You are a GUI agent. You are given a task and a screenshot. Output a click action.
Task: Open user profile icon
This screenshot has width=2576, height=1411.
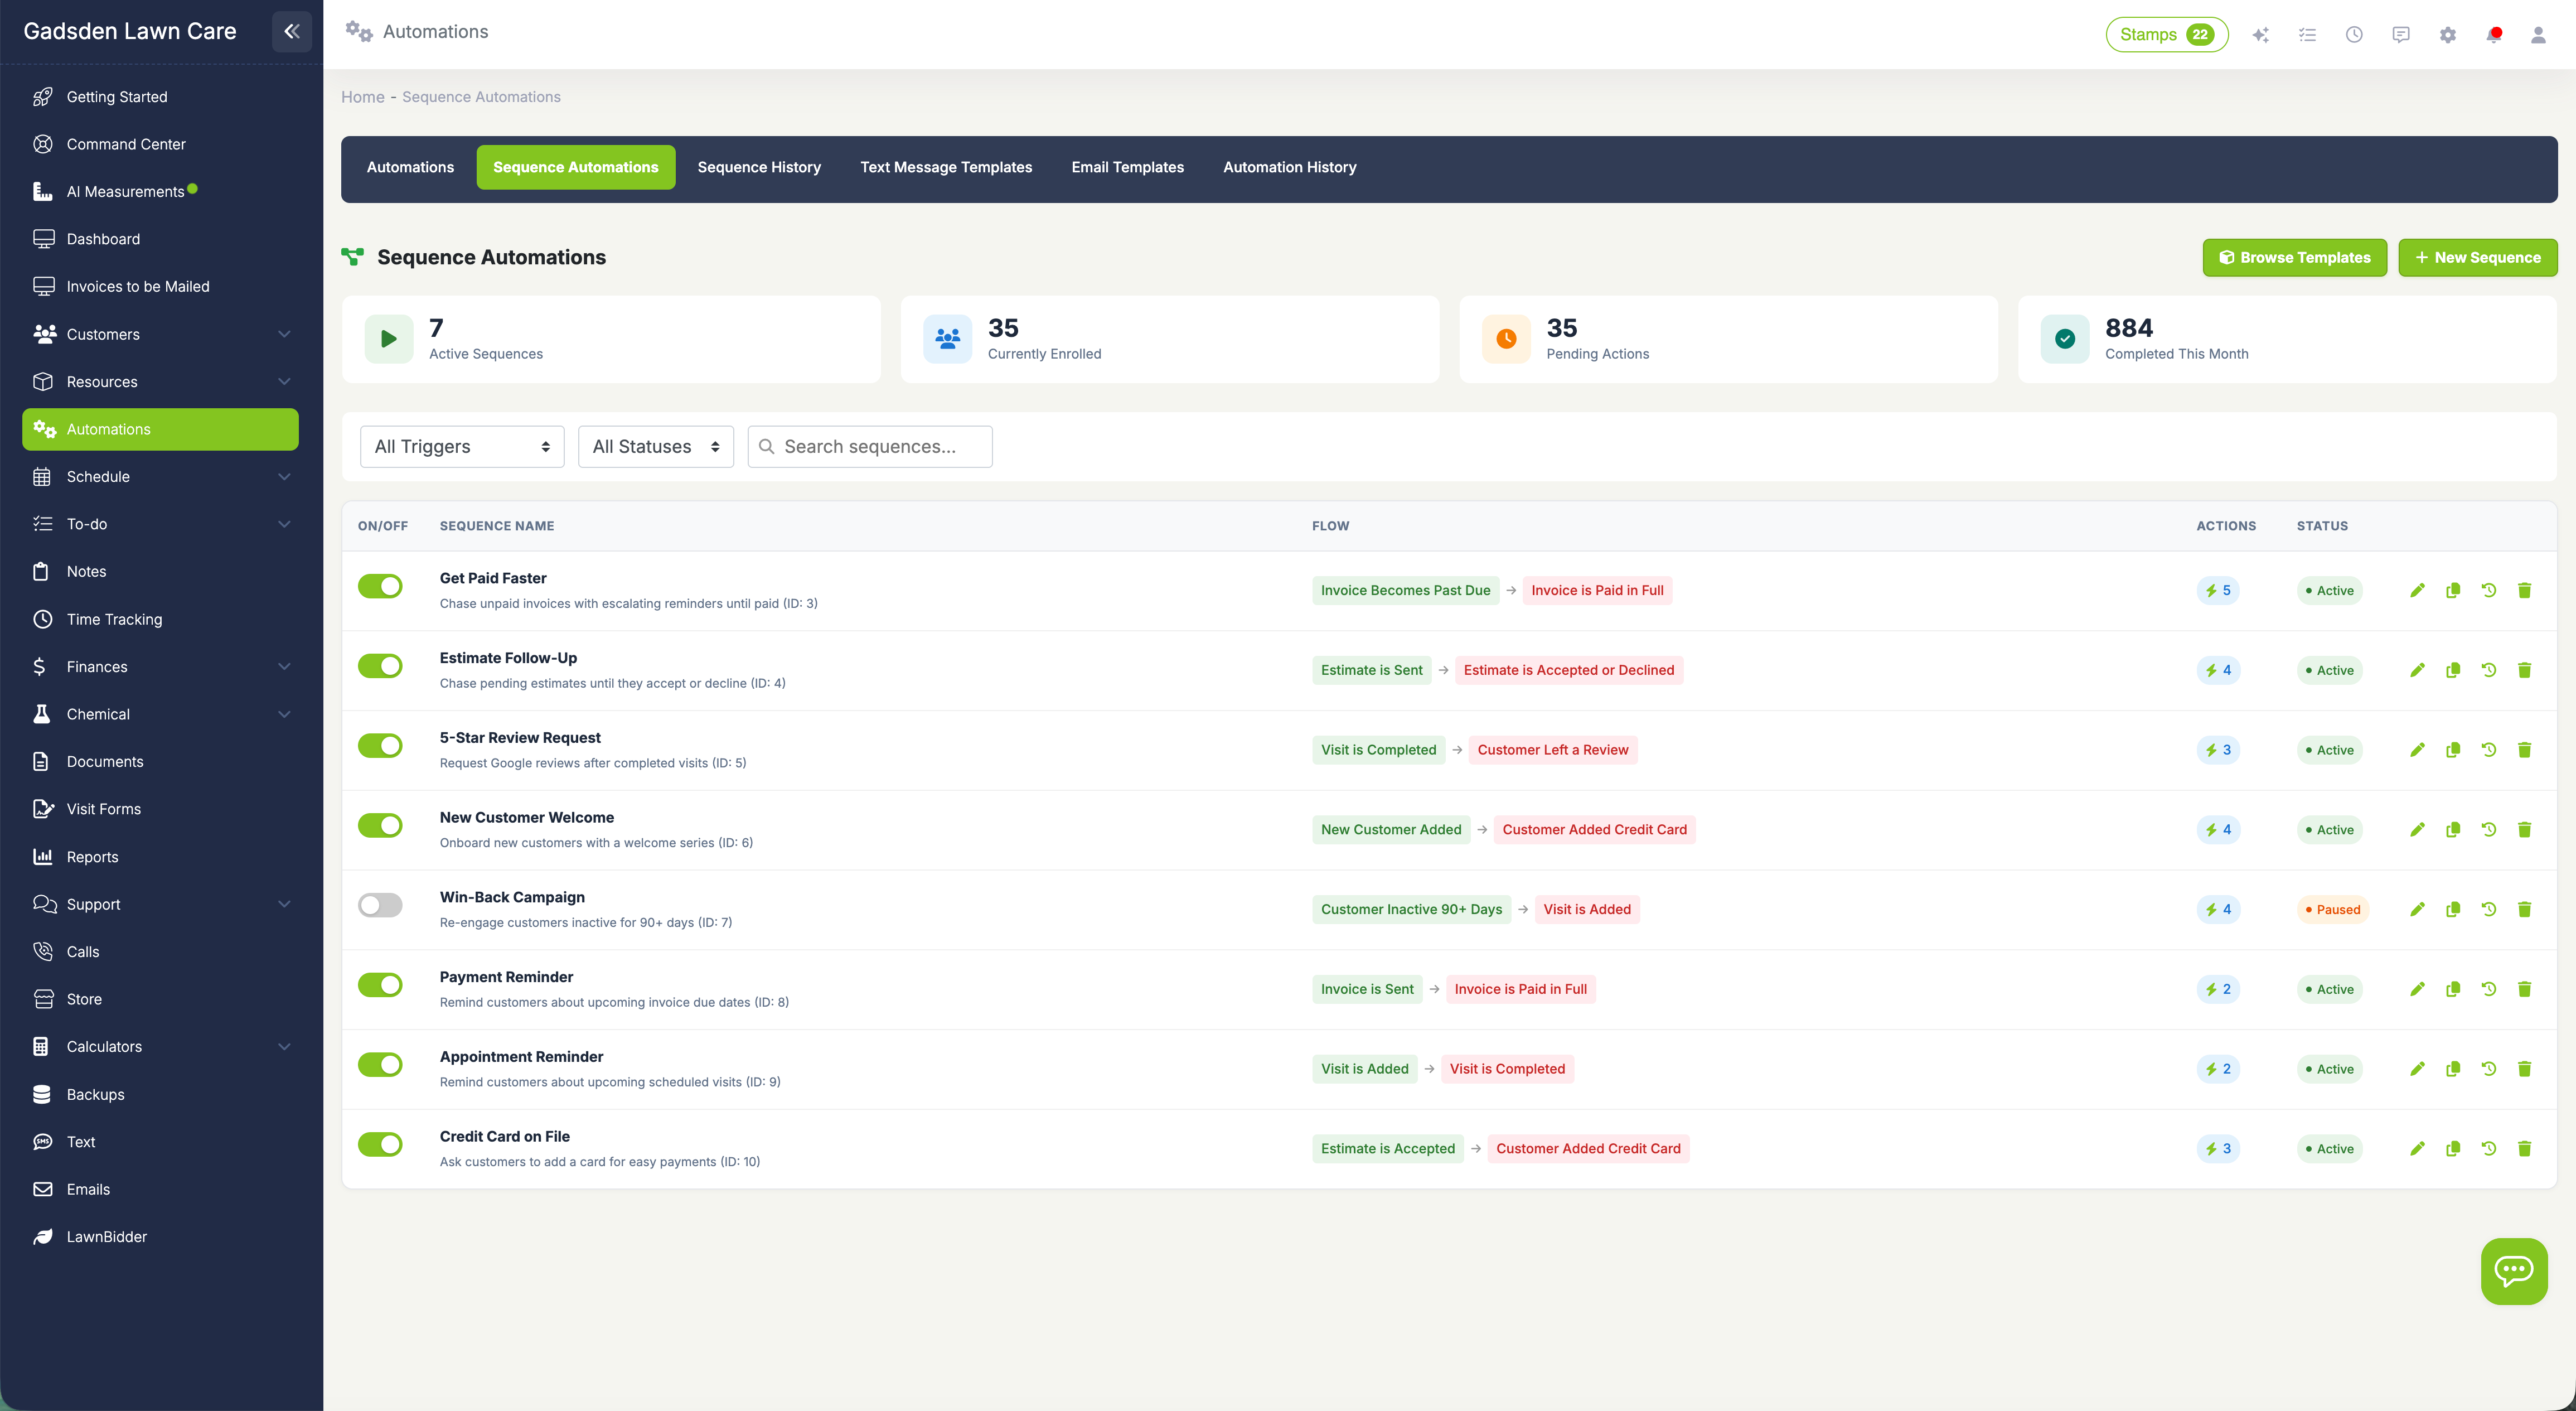pyautogui.click(x=2538, y=35)
